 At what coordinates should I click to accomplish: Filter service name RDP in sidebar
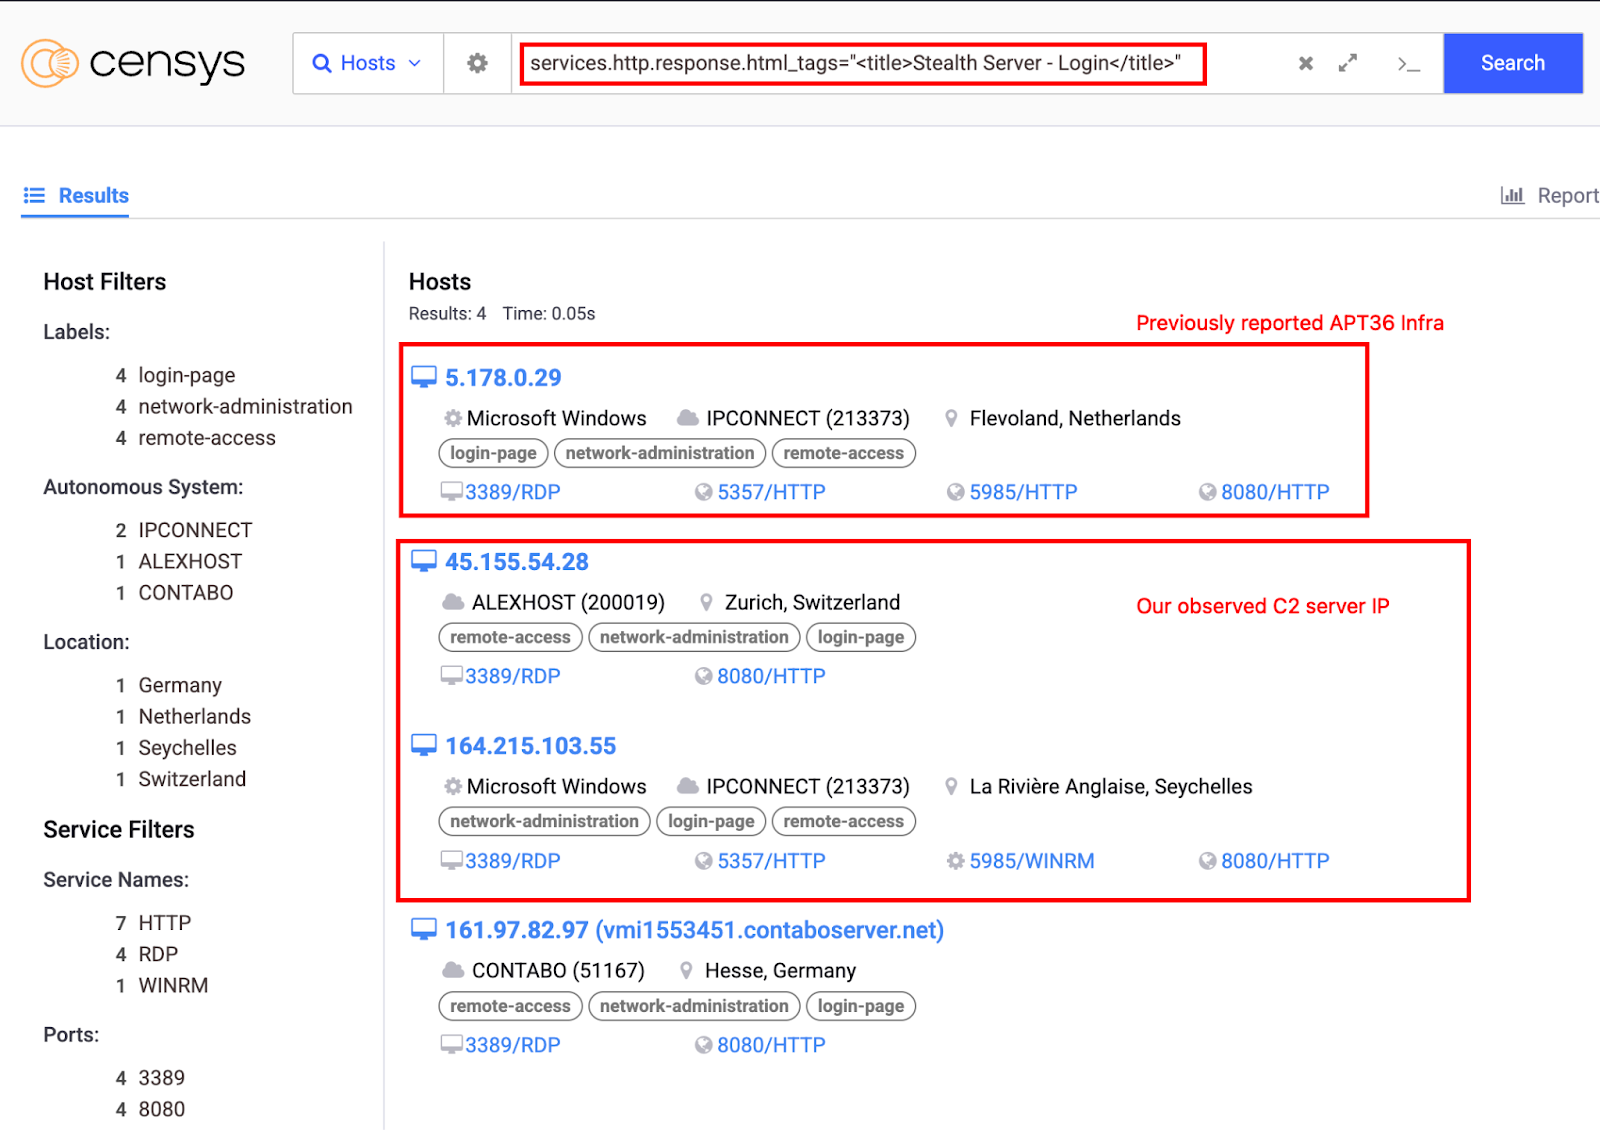click(158, 953)
